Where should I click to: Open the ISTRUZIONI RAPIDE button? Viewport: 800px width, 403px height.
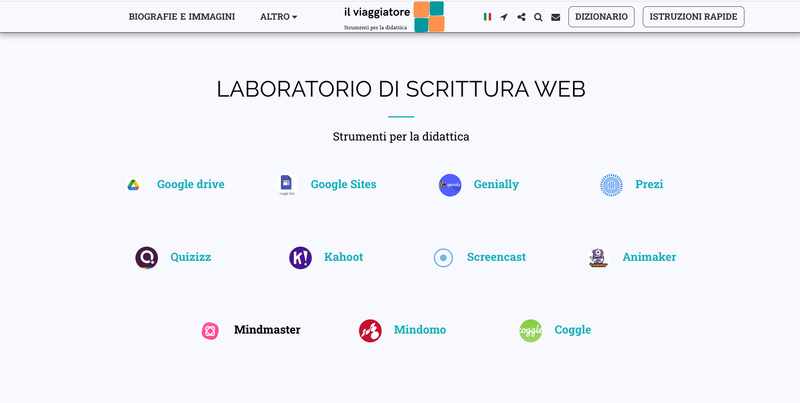pyautogui.click(x=693, y=17)
